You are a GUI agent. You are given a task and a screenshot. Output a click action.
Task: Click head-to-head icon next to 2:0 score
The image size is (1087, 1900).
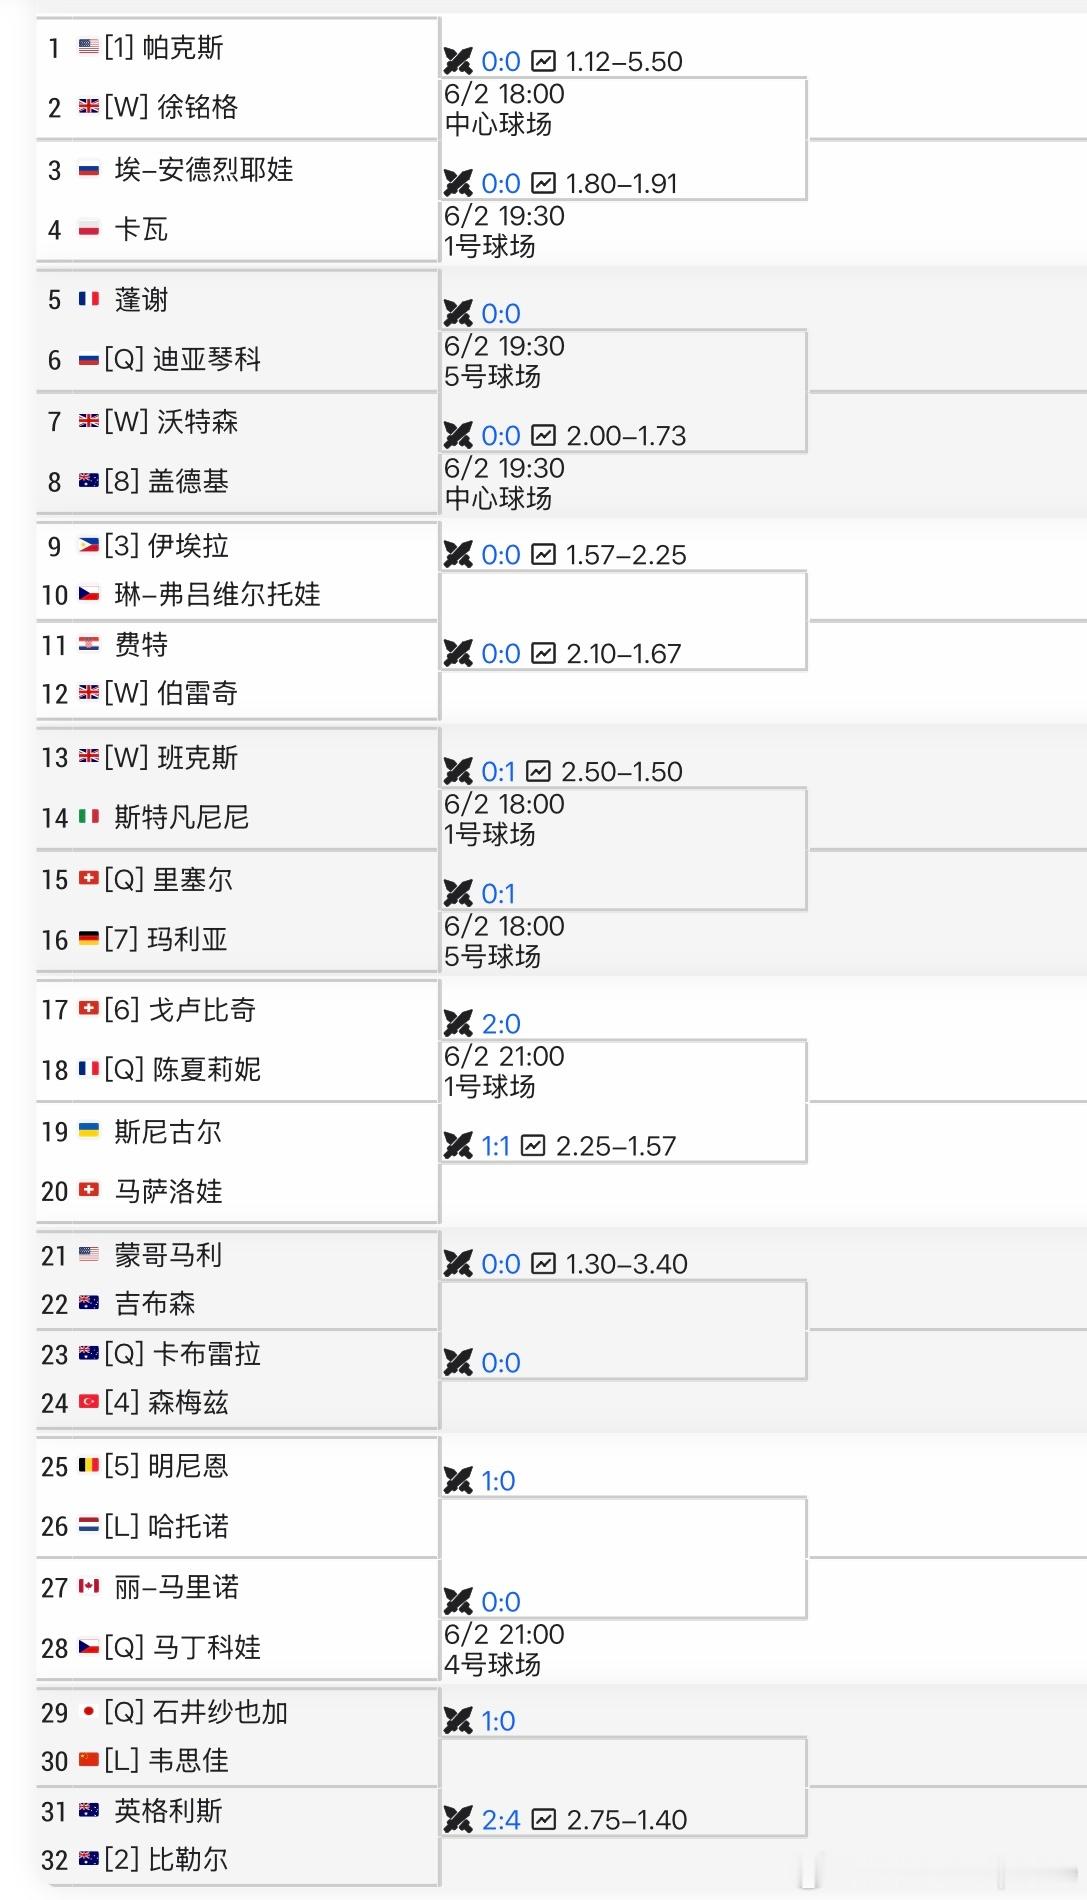(x=458, y=1023)
